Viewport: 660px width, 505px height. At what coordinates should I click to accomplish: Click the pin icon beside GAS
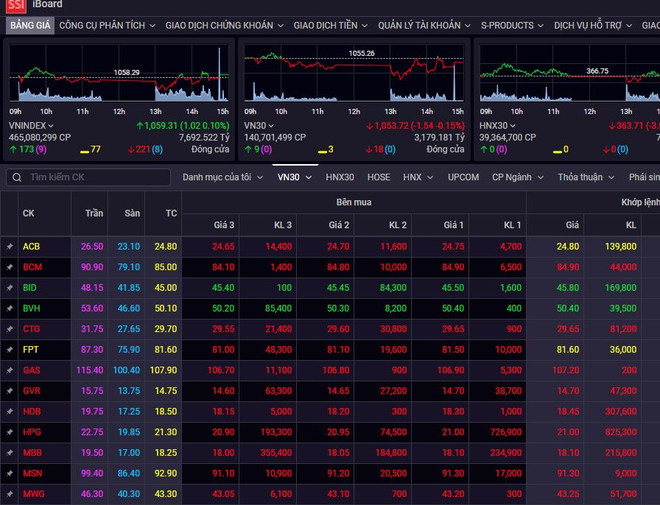point(9,370)
